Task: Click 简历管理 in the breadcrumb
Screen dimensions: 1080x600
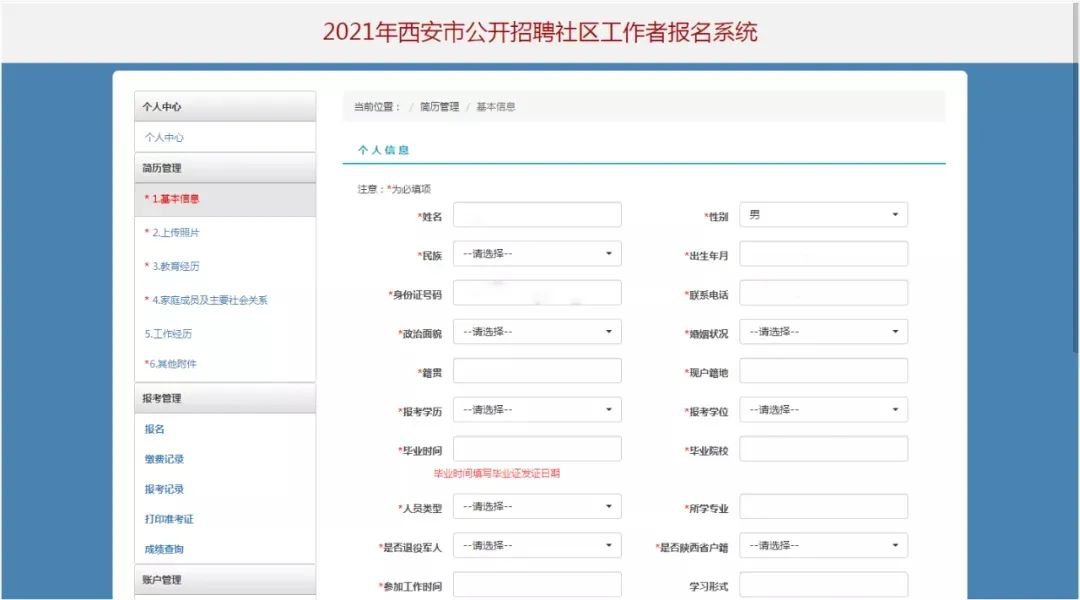Action: (x=439, y=107)
